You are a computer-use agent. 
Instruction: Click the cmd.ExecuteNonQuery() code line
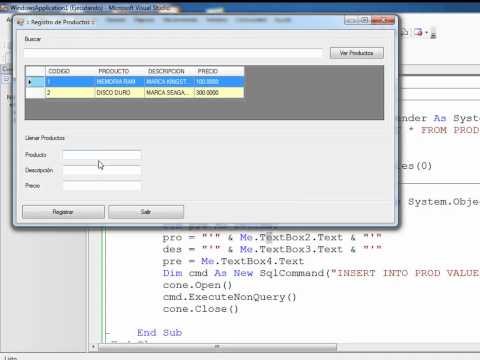229,297
